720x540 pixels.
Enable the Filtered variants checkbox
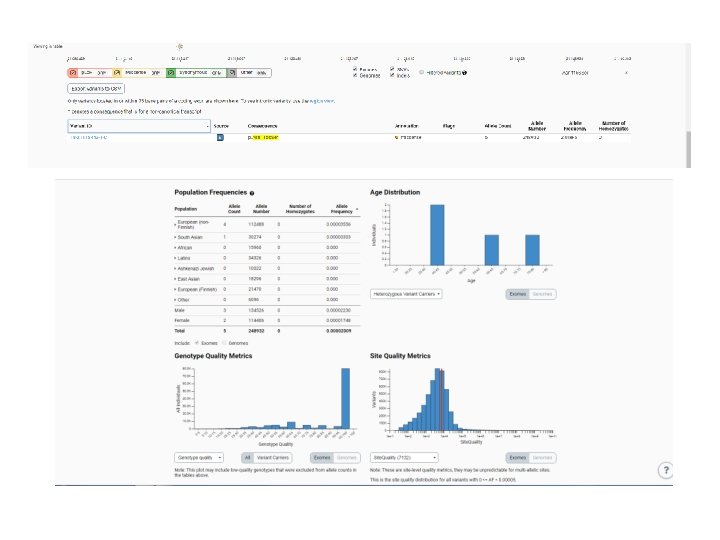(x=422, y=72)
